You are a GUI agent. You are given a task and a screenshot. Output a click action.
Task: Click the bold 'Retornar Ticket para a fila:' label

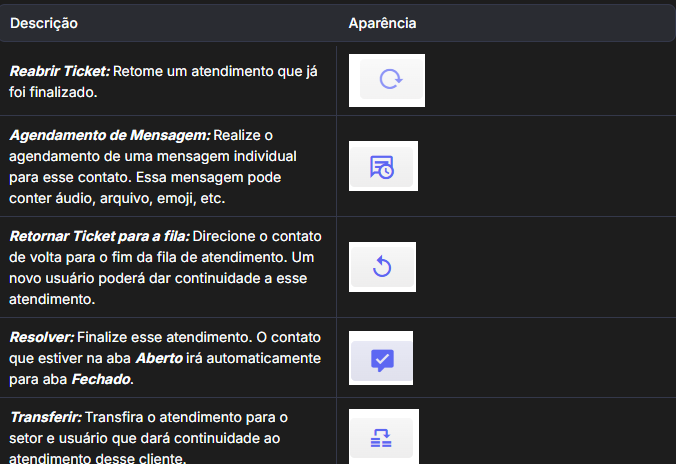click(x=99, y=237)
